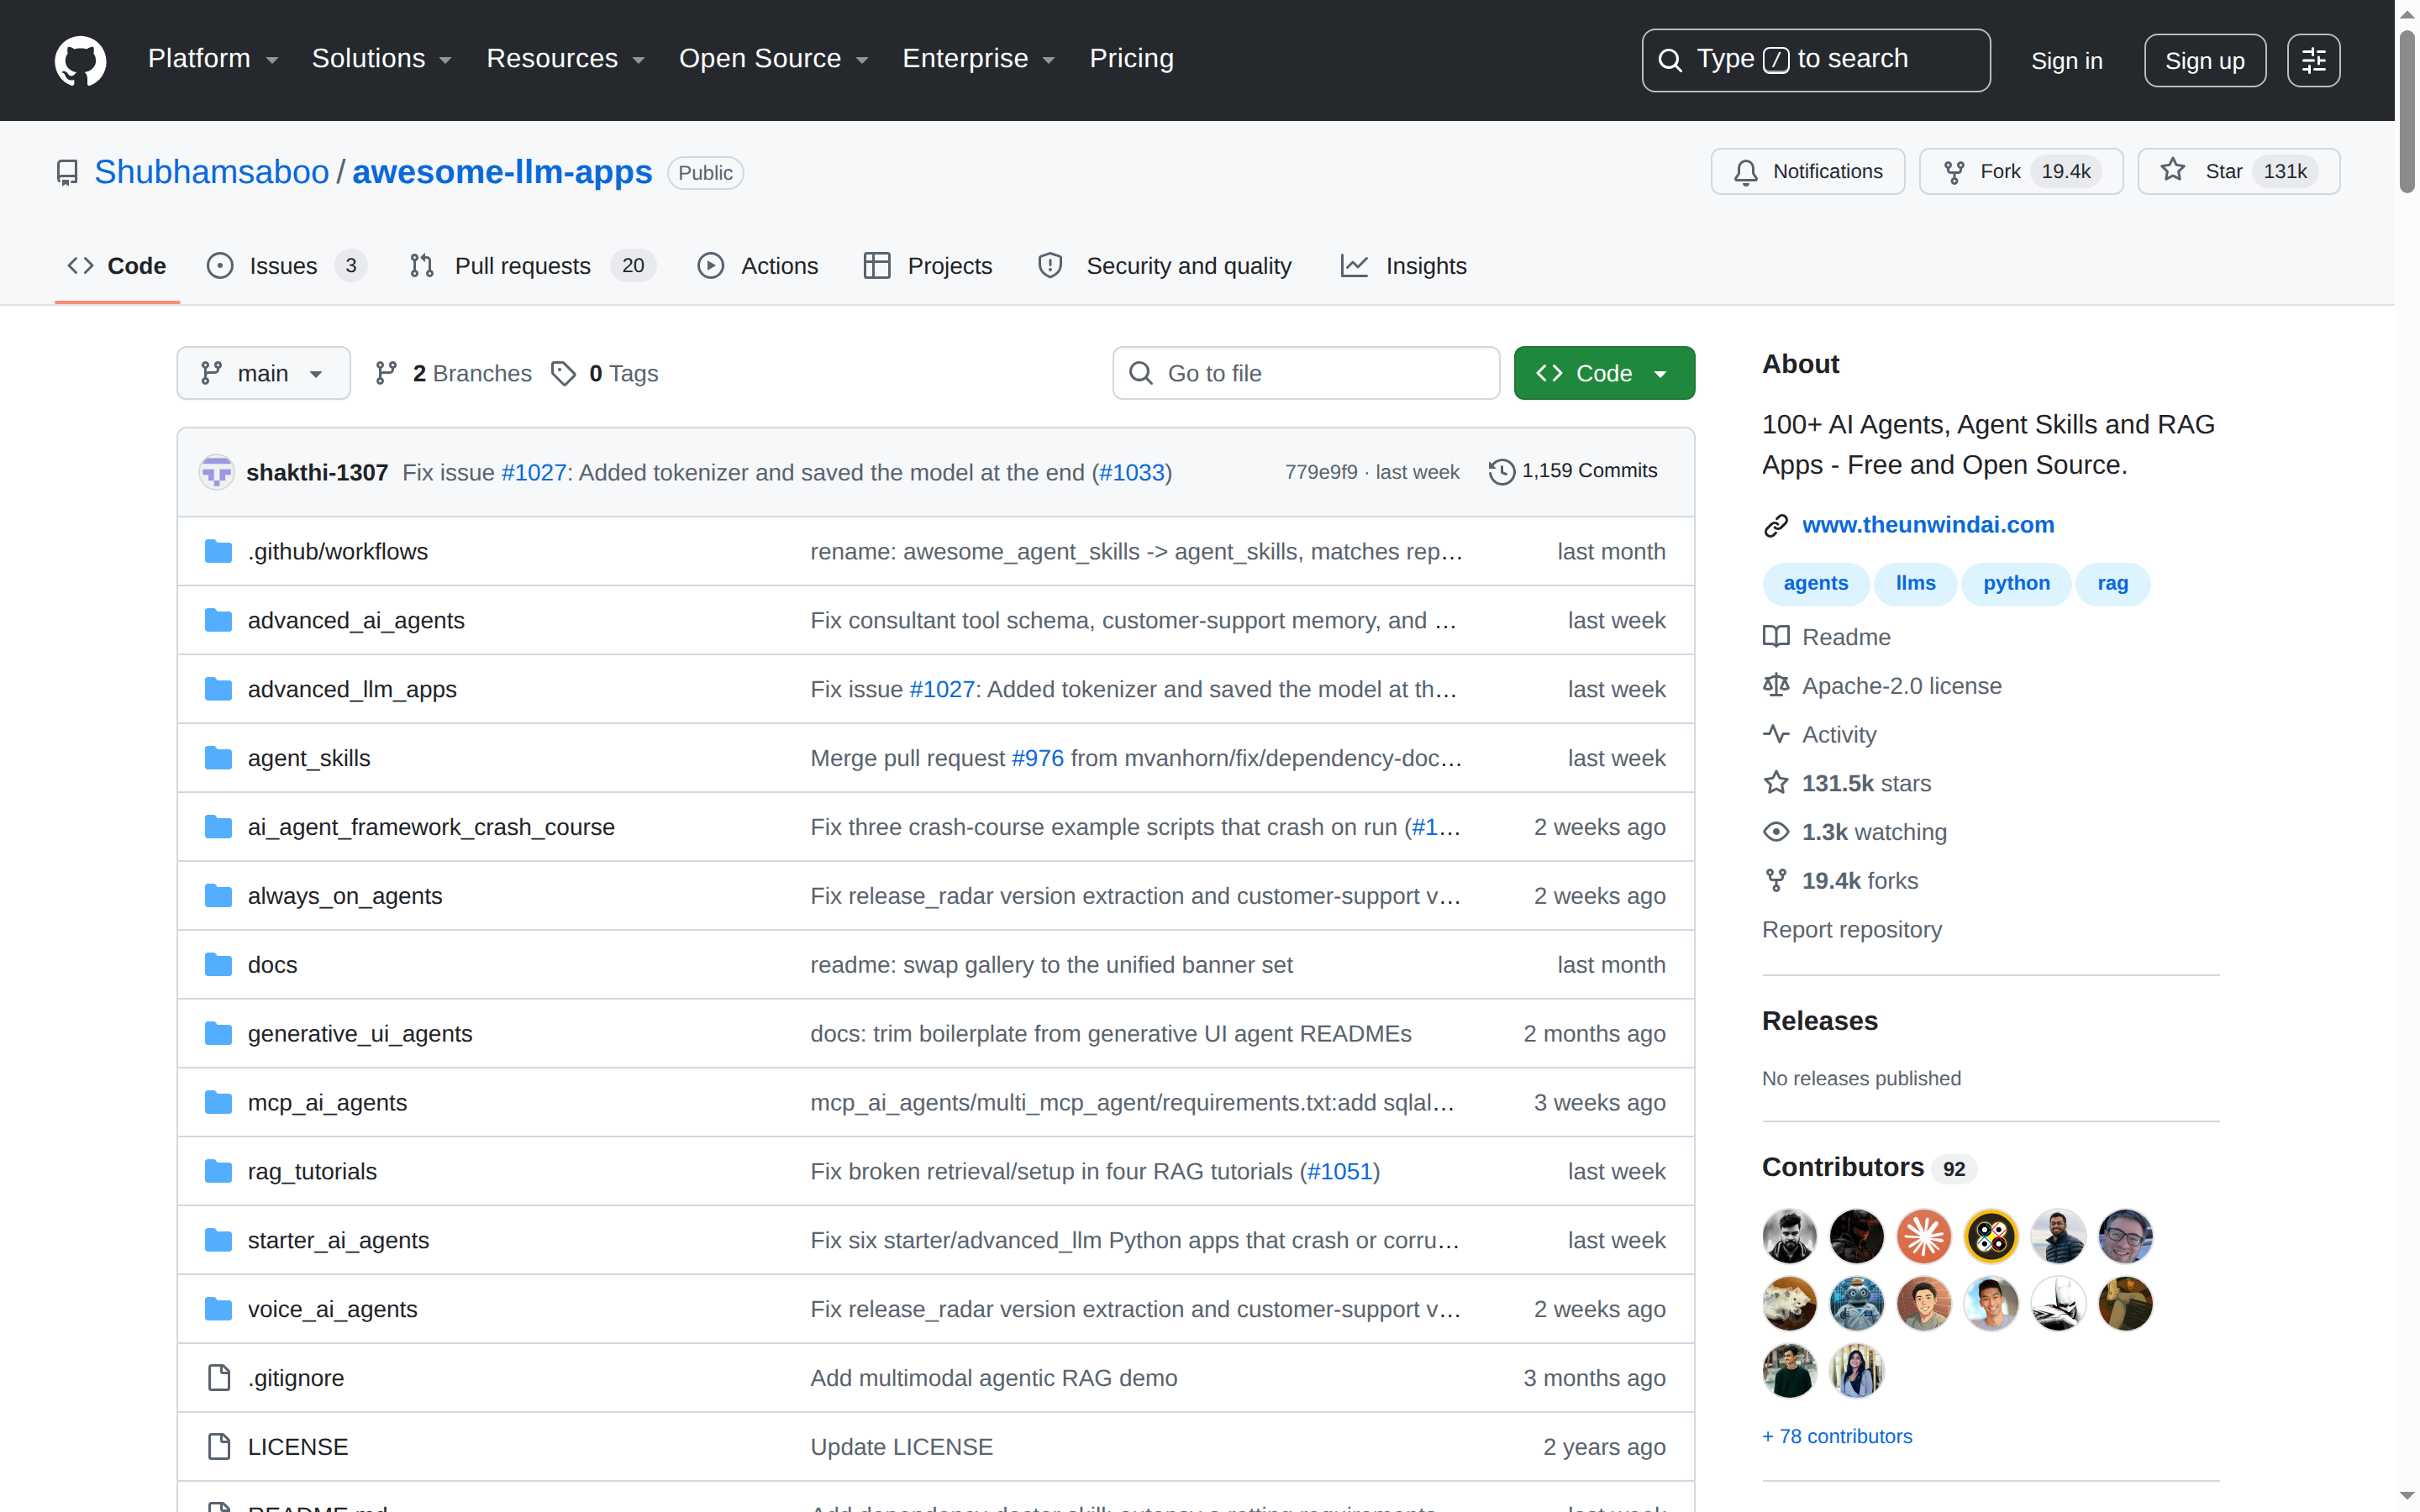2420x1512 pixels.
Task: Click the Readme book icon link
Action: [x=1827, y=637]
